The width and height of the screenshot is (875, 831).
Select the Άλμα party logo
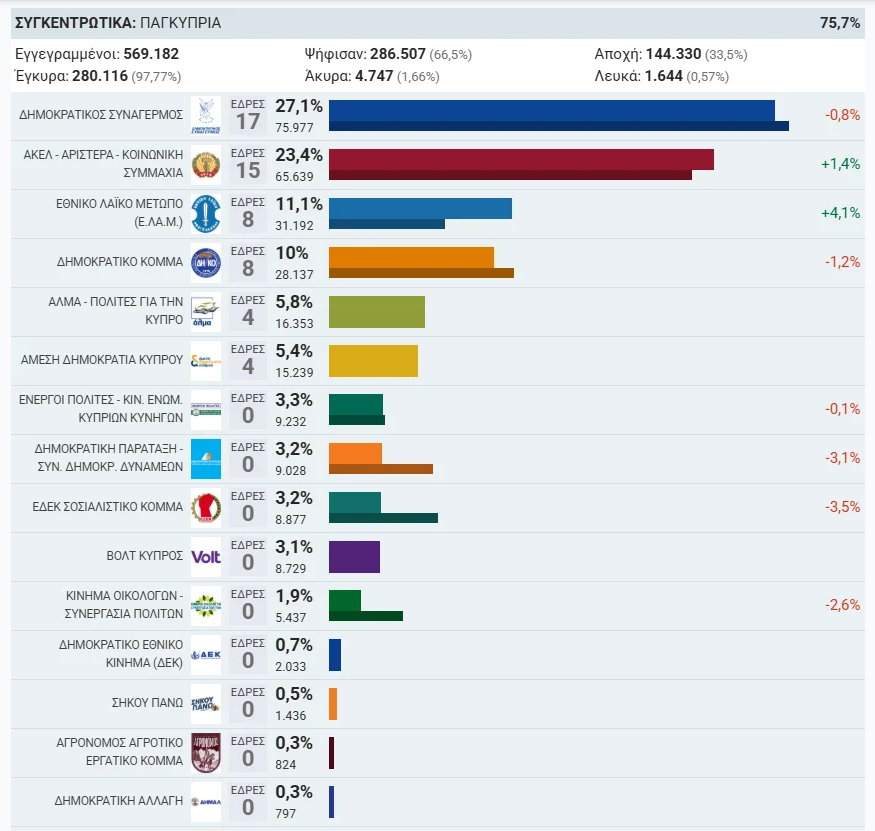click(x=206, y=312)
